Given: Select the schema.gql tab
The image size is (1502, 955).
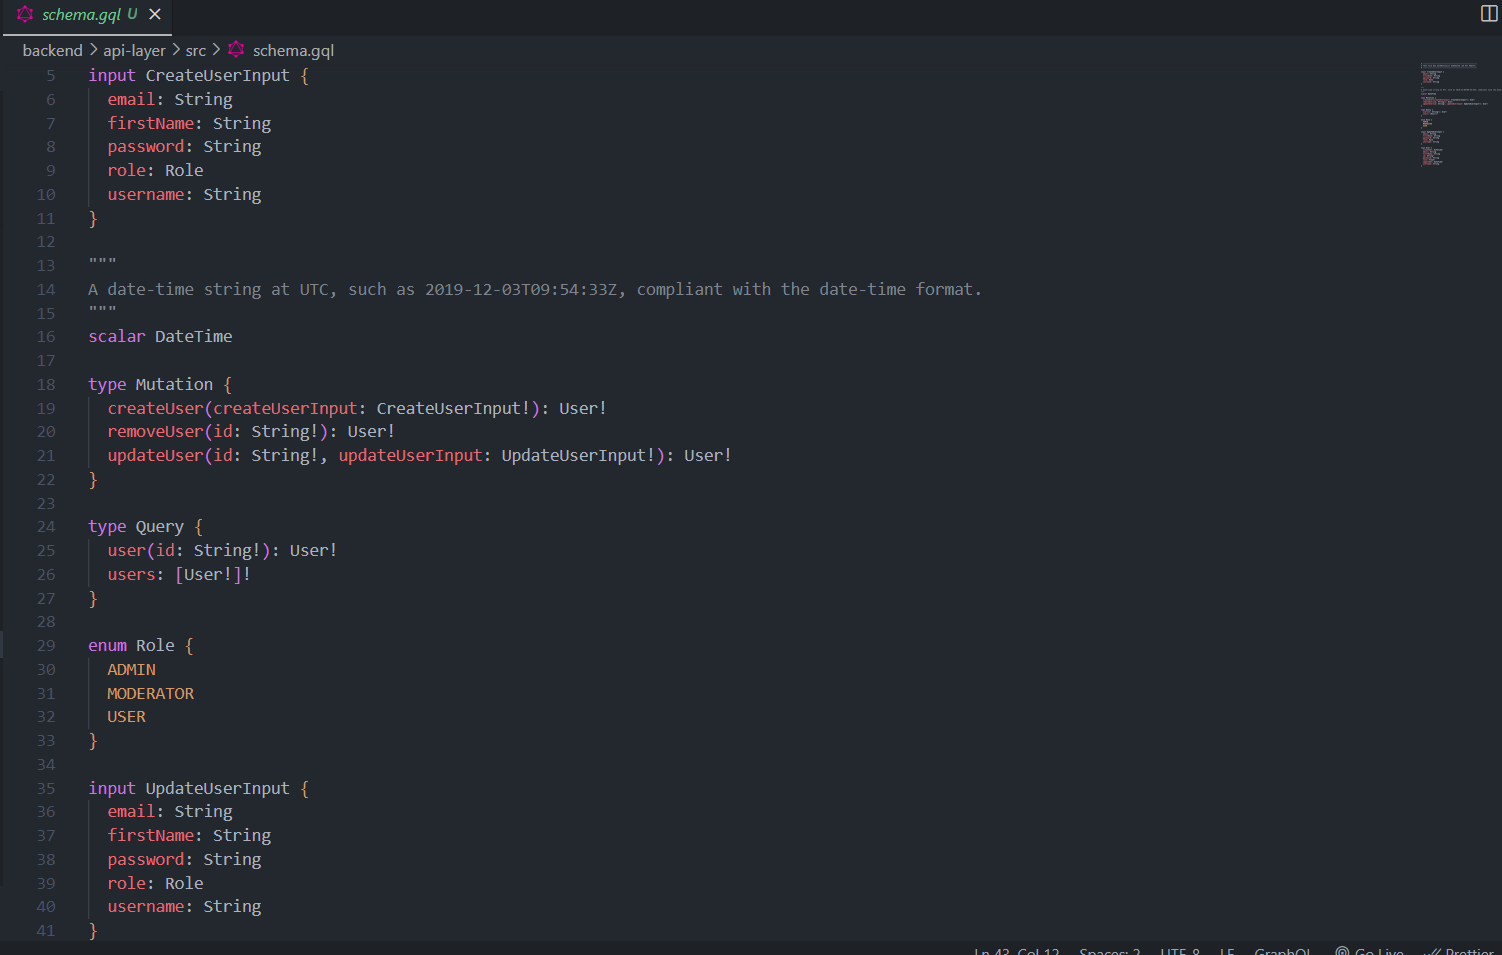Looking at the screenshot, I should [x=87, y=15].
